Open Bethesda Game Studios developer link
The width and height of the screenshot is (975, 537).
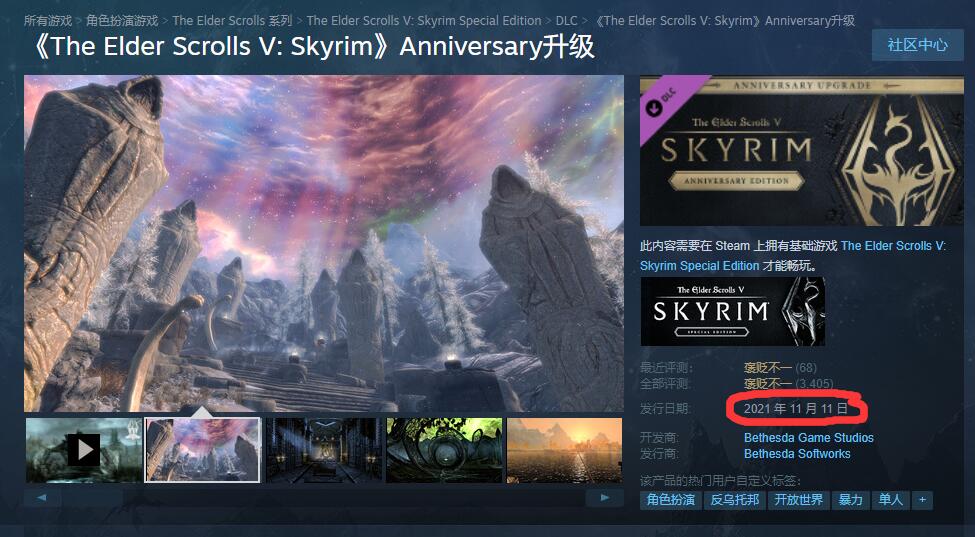point(808,438)
